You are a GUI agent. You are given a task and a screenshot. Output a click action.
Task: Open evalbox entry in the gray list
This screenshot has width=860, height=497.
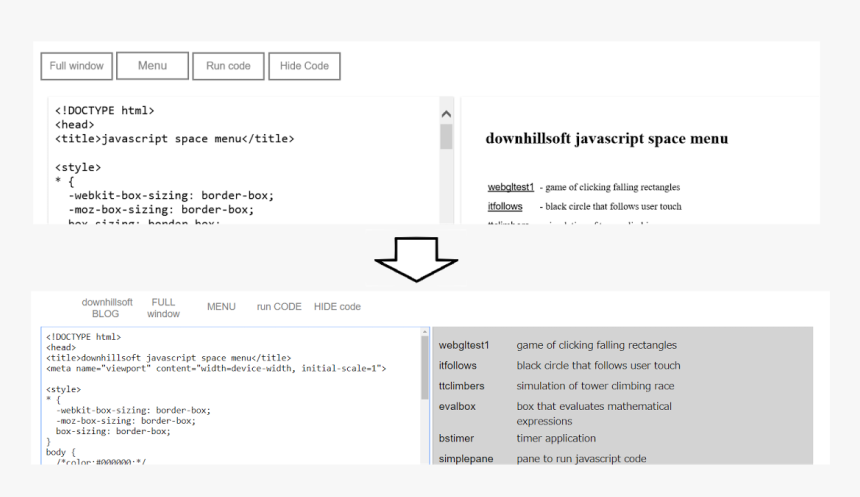tap(457, 406)
